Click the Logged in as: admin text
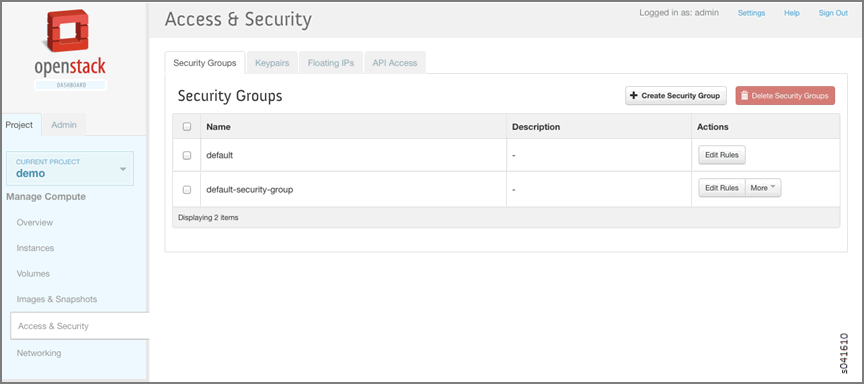 679,13
